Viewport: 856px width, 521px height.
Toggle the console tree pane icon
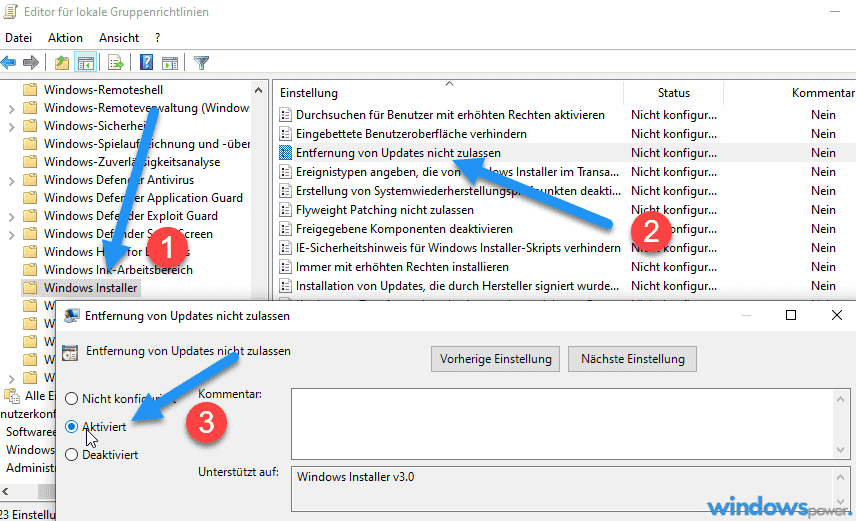[x=87, y=63]
